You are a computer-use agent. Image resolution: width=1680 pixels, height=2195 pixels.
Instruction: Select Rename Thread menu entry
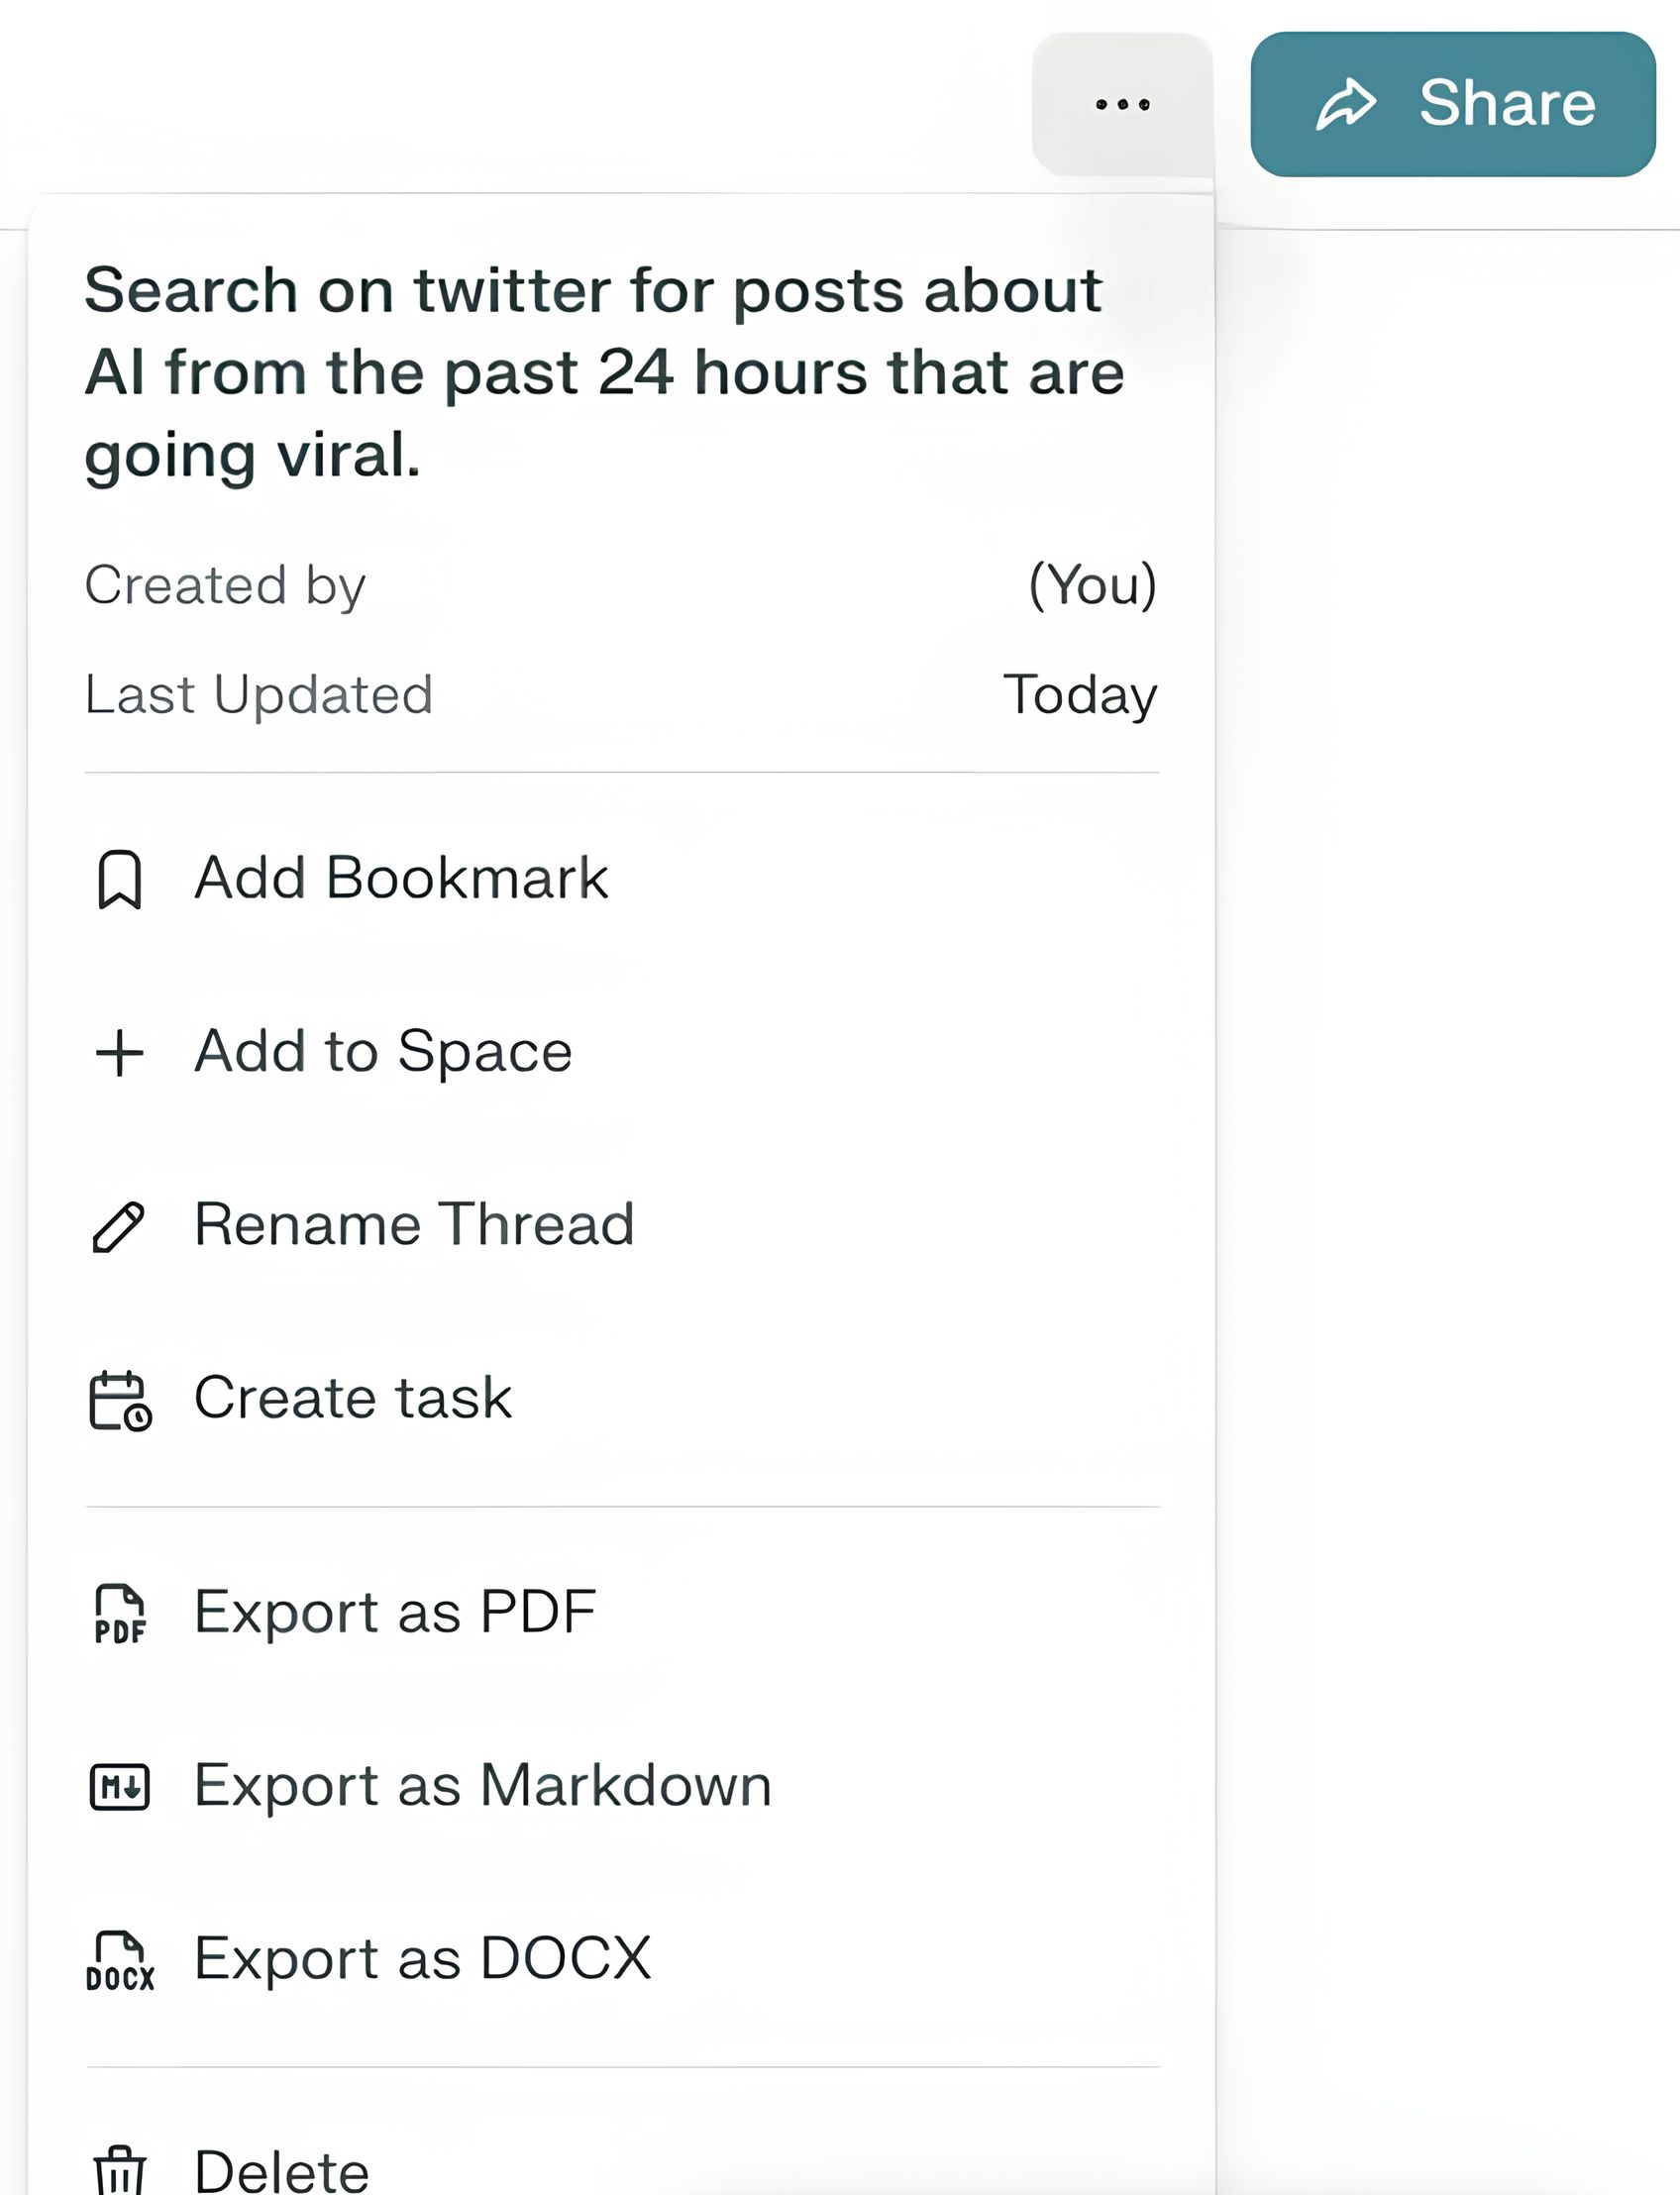tap(415, 1225)
